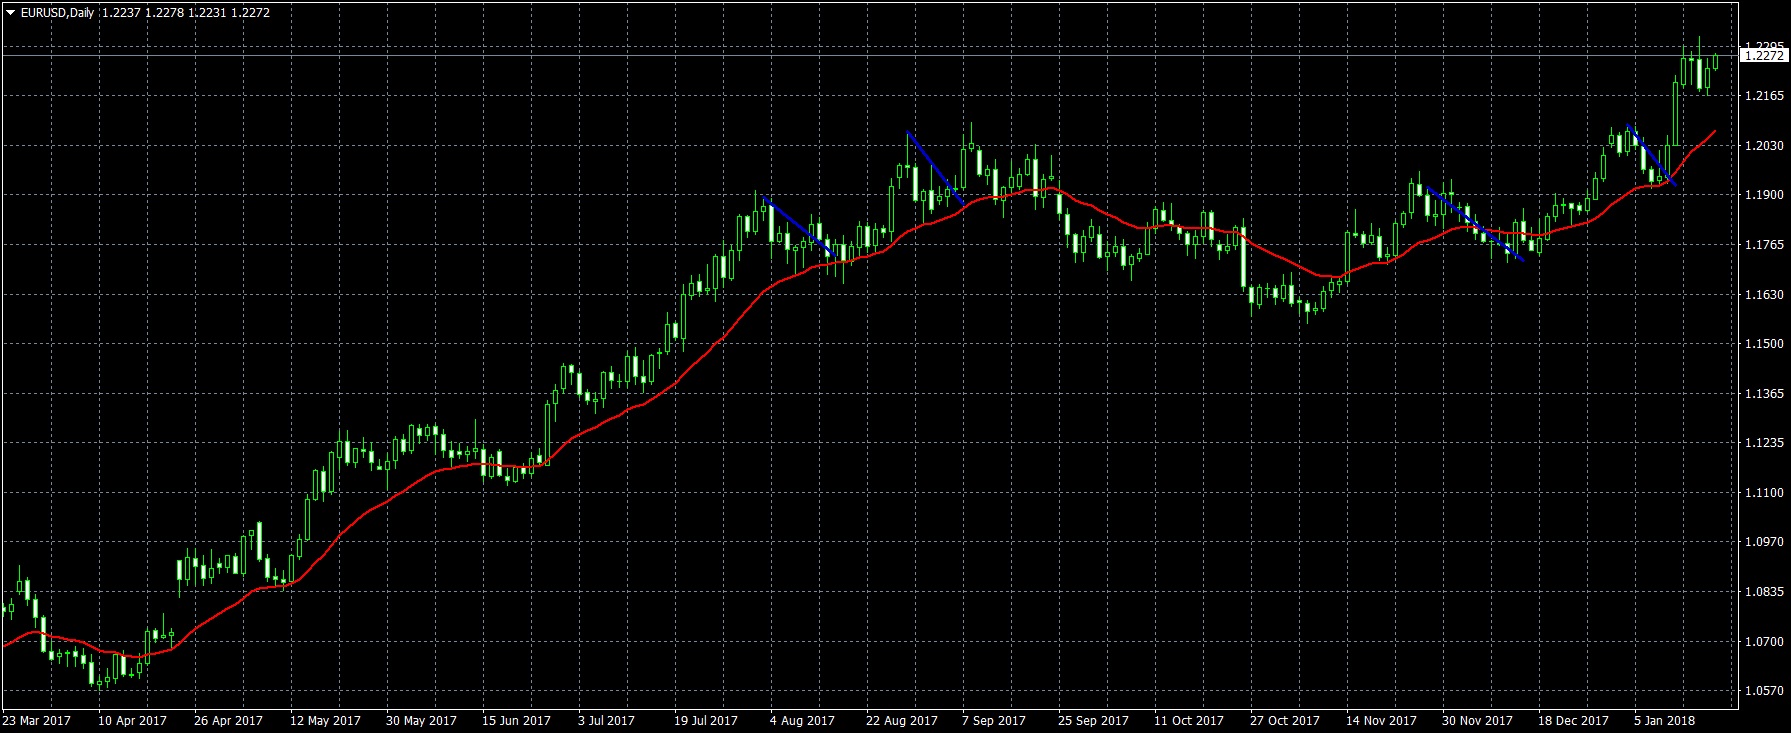1791x733 pixels.
Task: Click the 30 May 2017 date label
Action: point(421,720)
